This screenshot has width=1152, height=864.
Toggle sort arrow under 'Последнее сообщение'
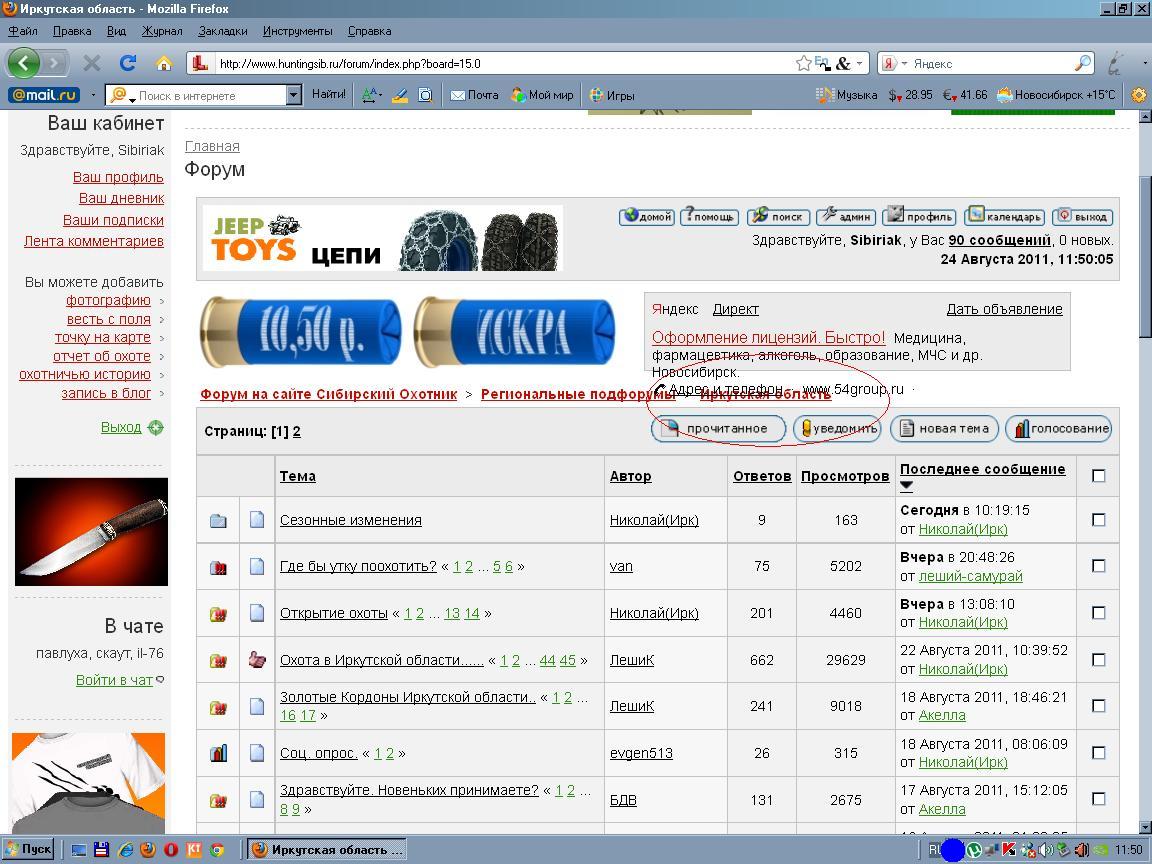[906, 486]
